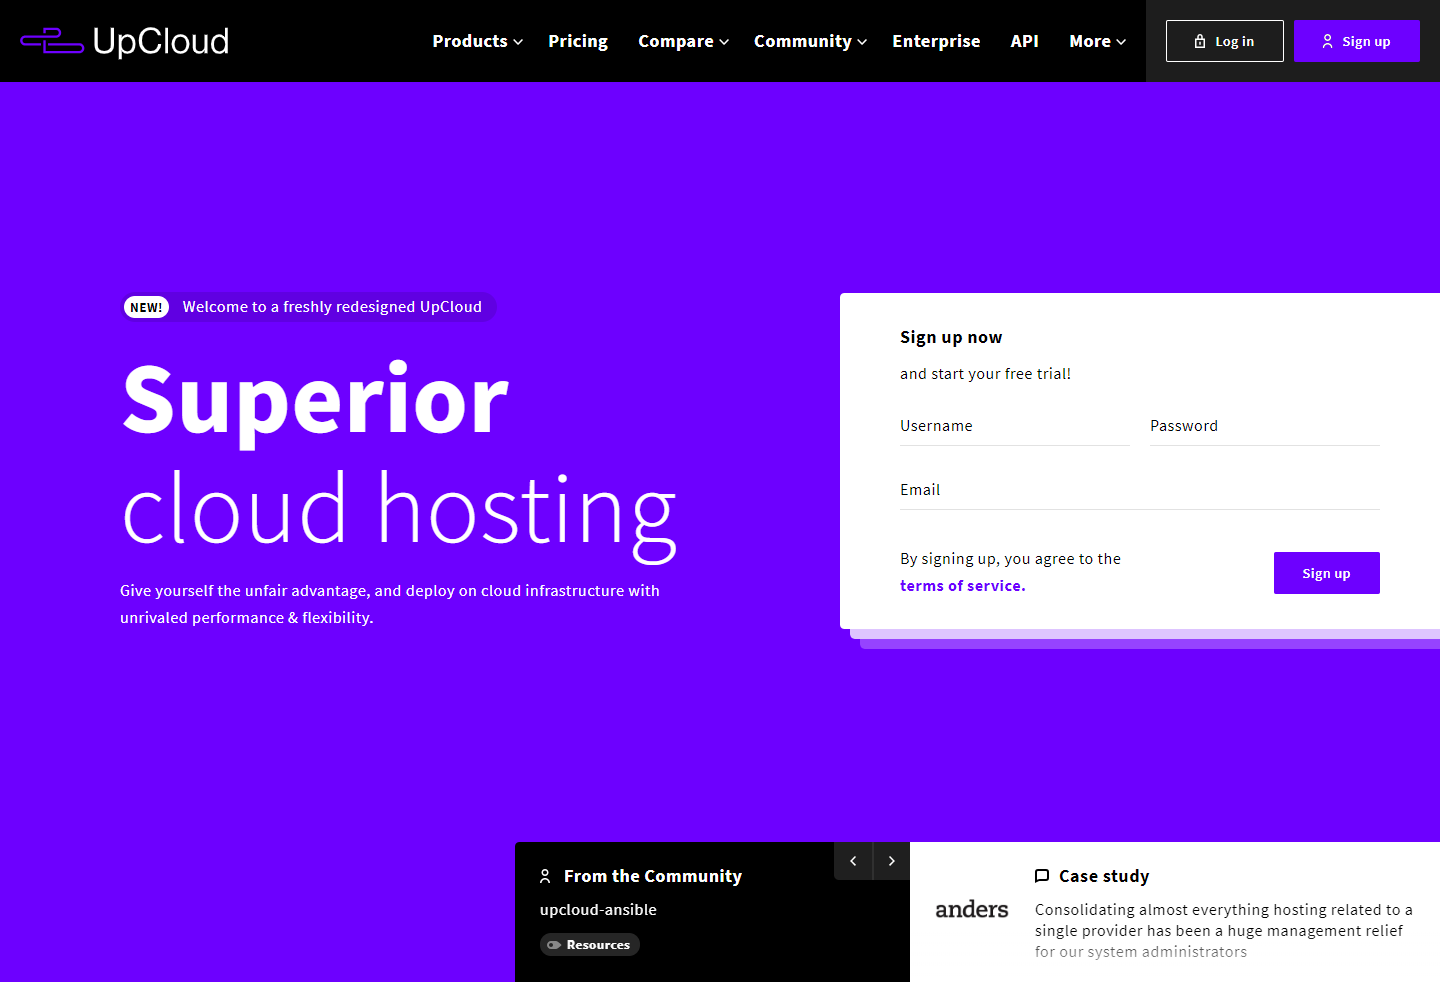
Task: Click the NEW! badge
Action: (x=146, y=307)
